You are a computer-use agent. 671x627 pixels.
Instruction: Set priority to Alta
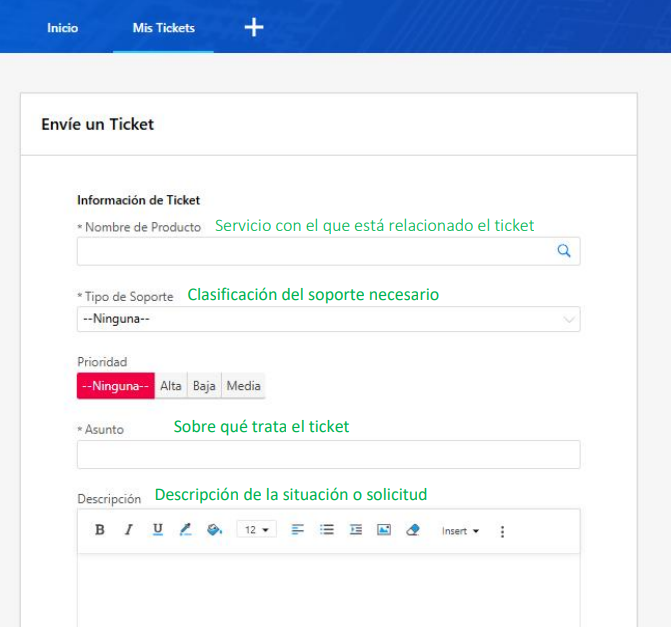coord(171,386)
